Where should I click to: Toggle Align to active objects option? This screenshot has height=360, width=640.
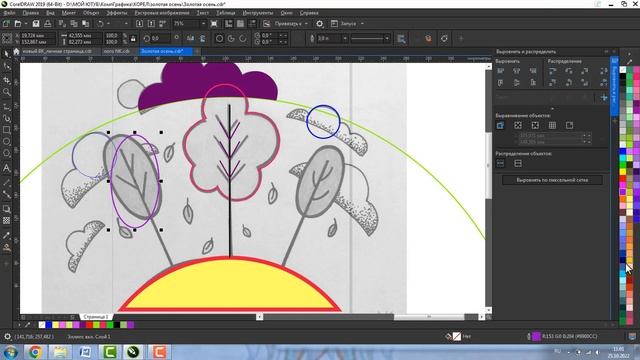coord(500,125)
